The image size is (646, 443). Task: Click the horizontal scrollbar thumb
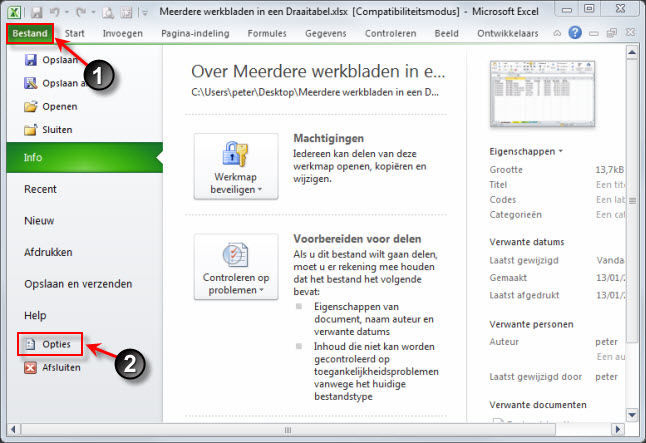pos(288,430)
